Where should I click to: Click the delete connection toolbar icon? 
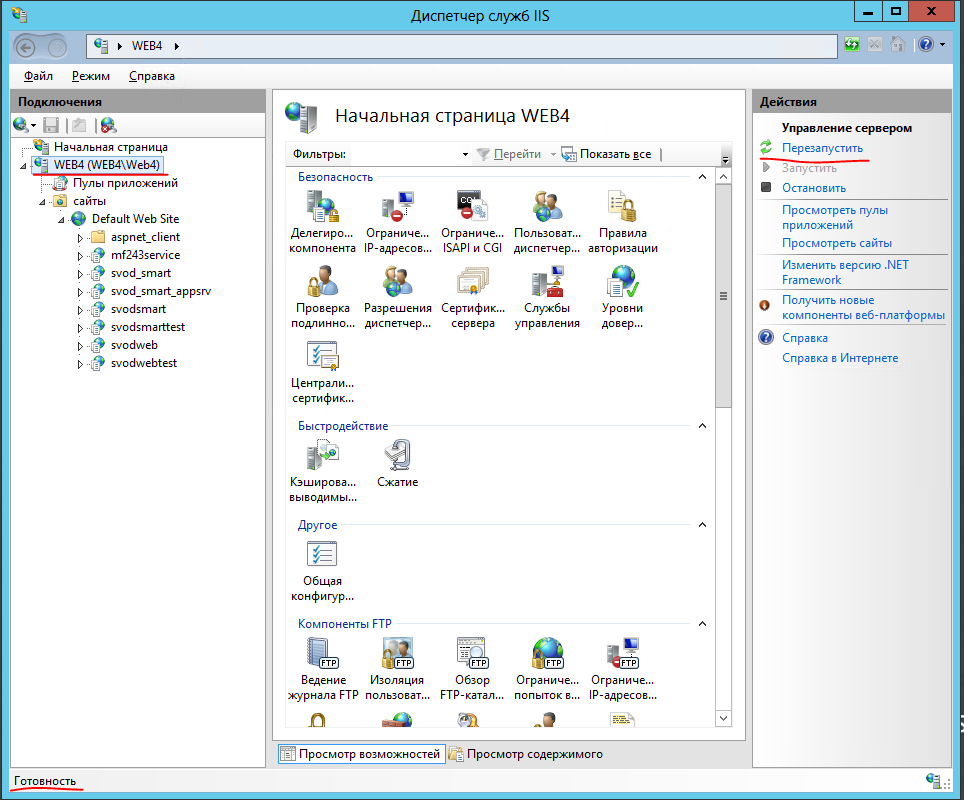(x=108, y=125)
